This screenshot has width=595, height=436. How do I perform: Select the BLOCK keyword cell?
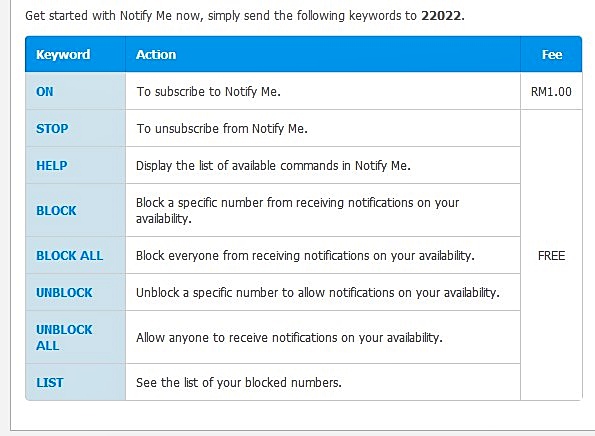coord(75,211)
